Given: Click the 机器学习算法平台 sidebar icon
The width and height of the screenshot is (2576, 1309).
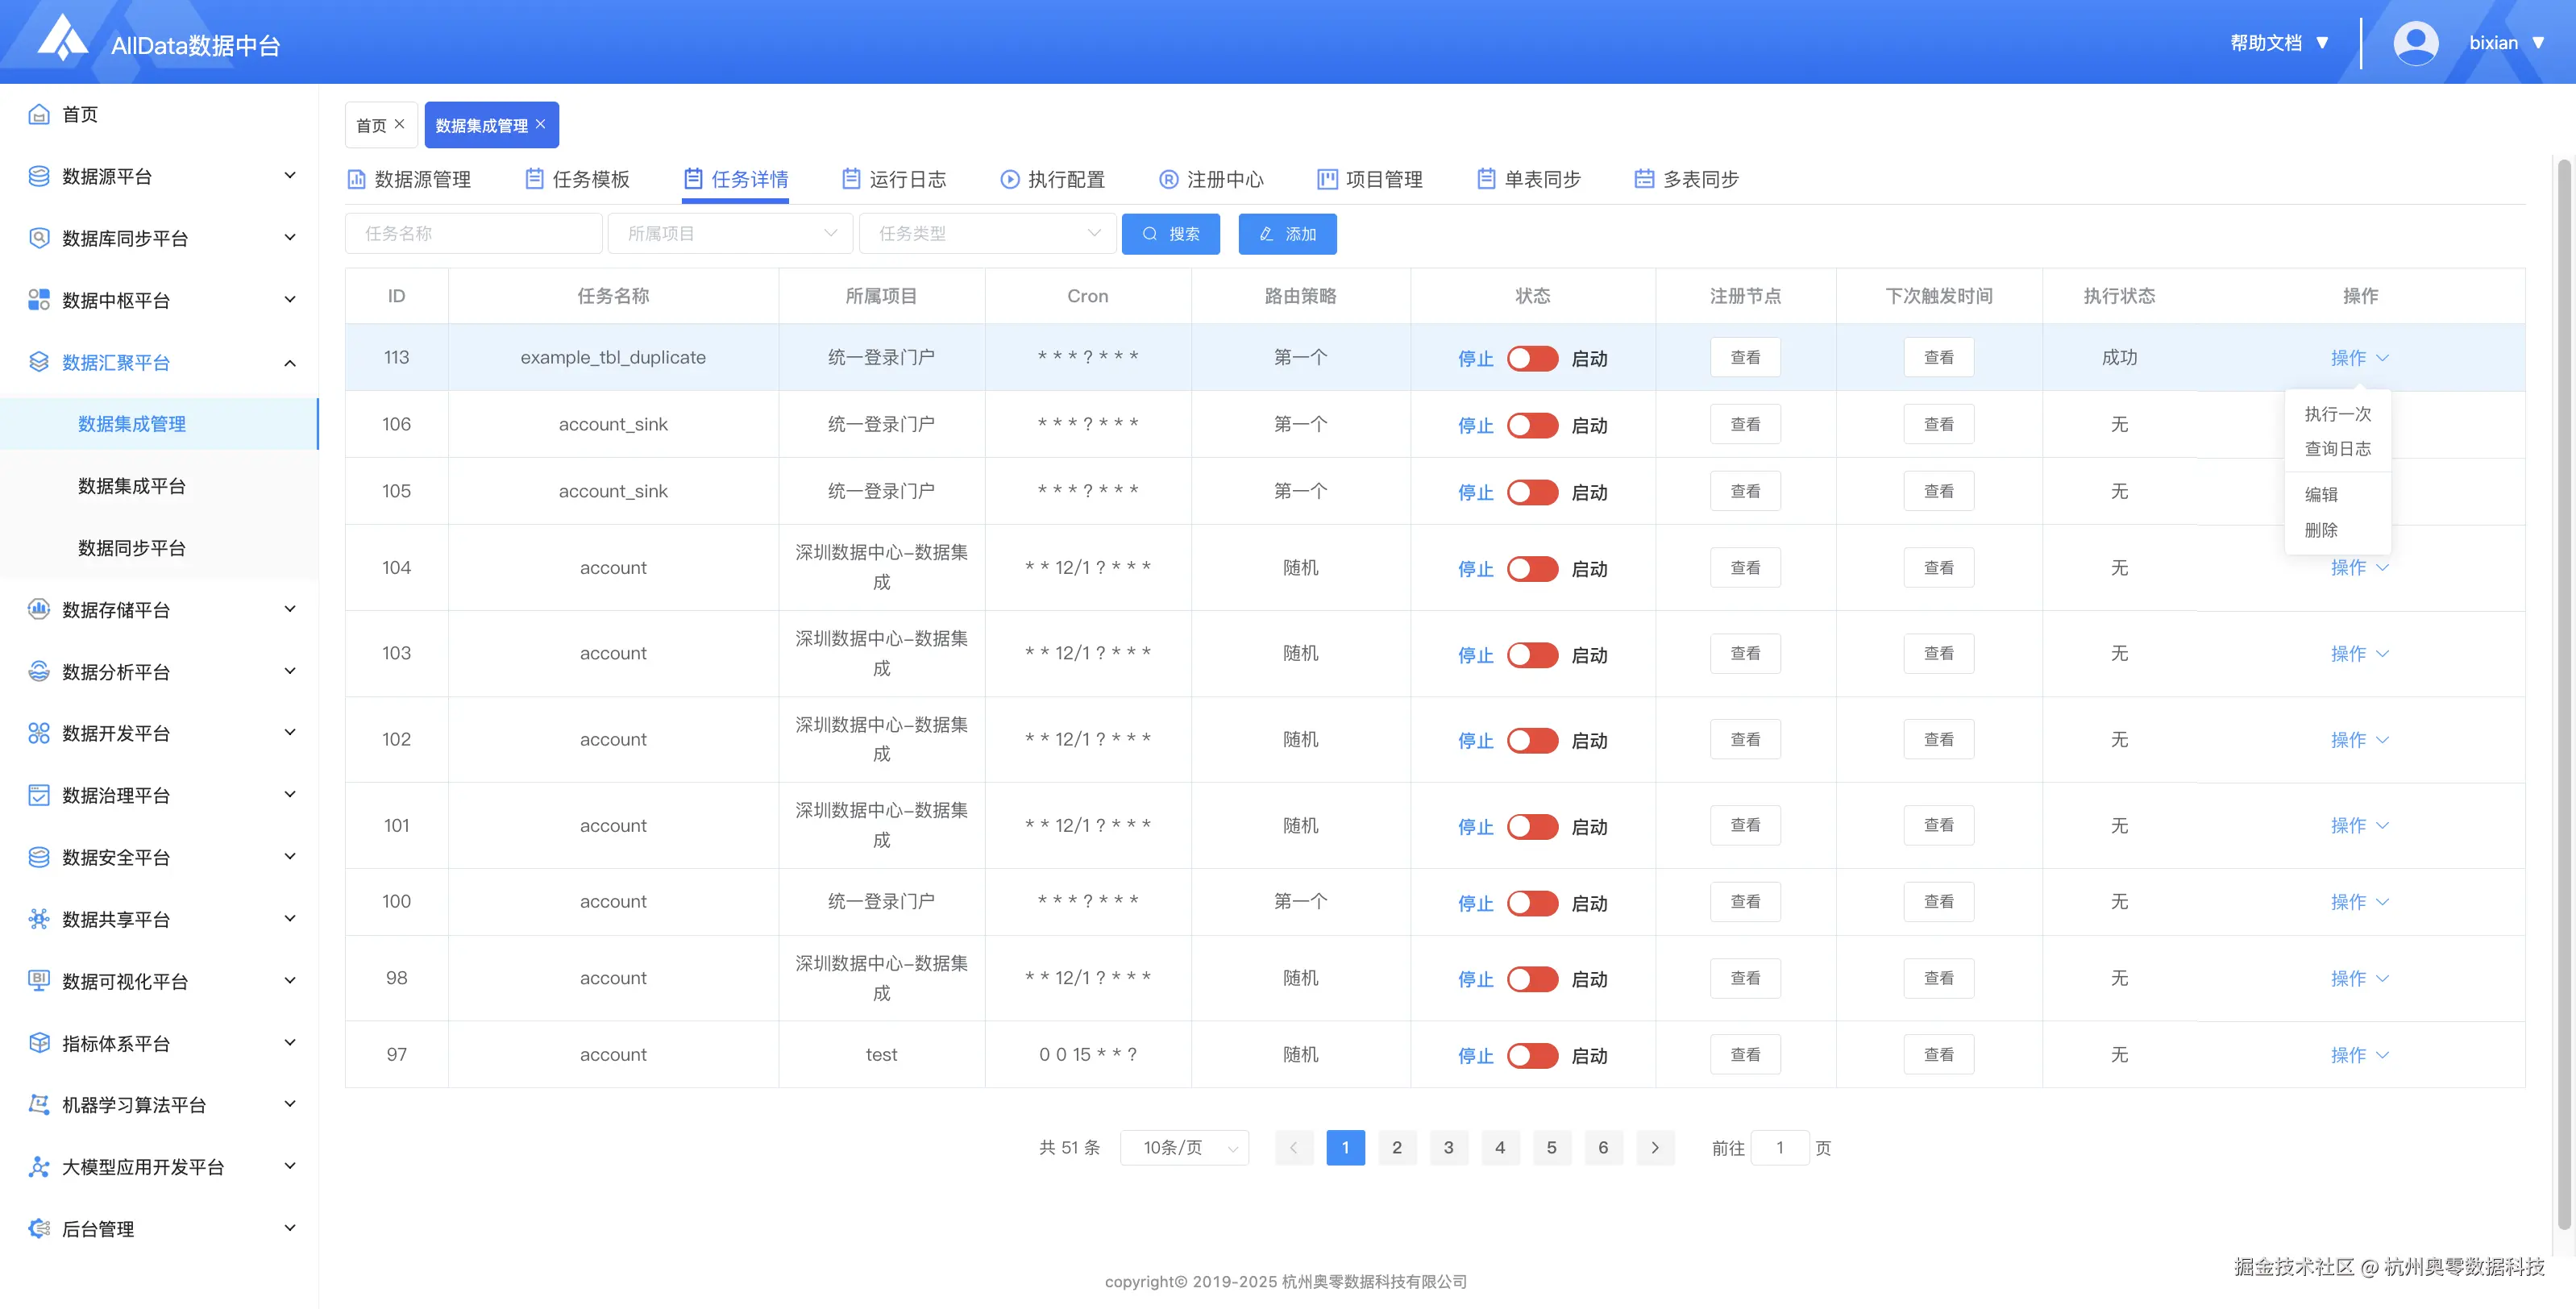Looking at the screenshot, I should (x=39, y=1105).
